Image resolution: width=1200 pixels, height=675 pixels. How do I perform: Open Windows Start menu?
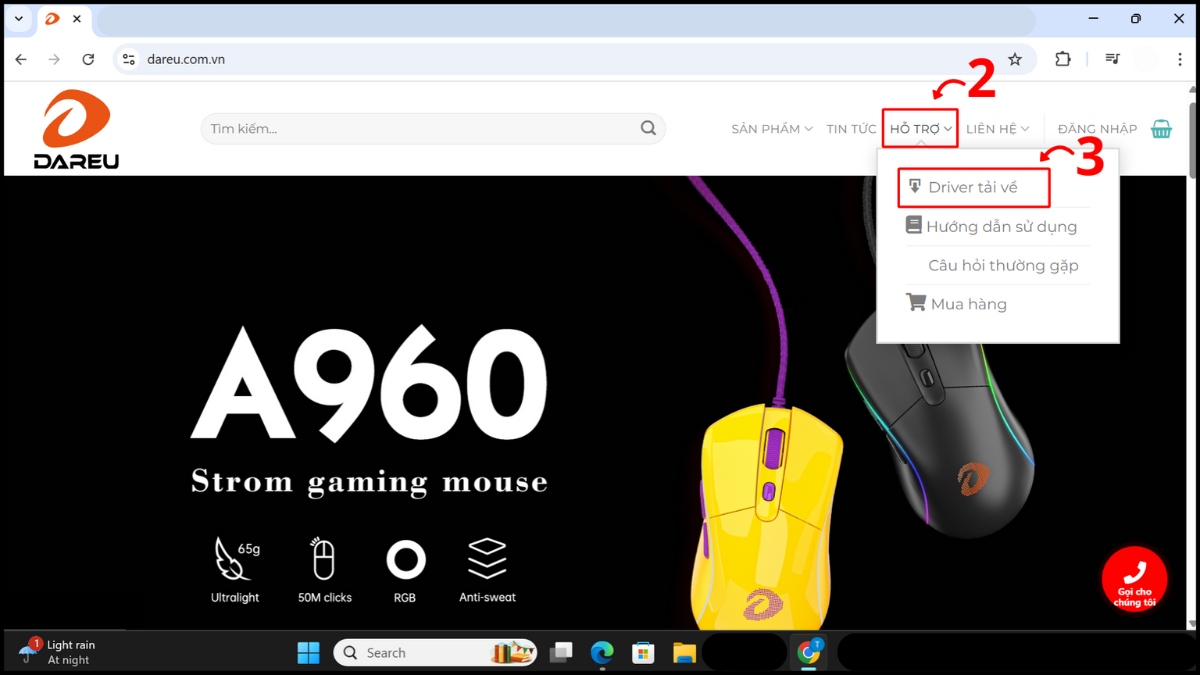click(308, 653)
